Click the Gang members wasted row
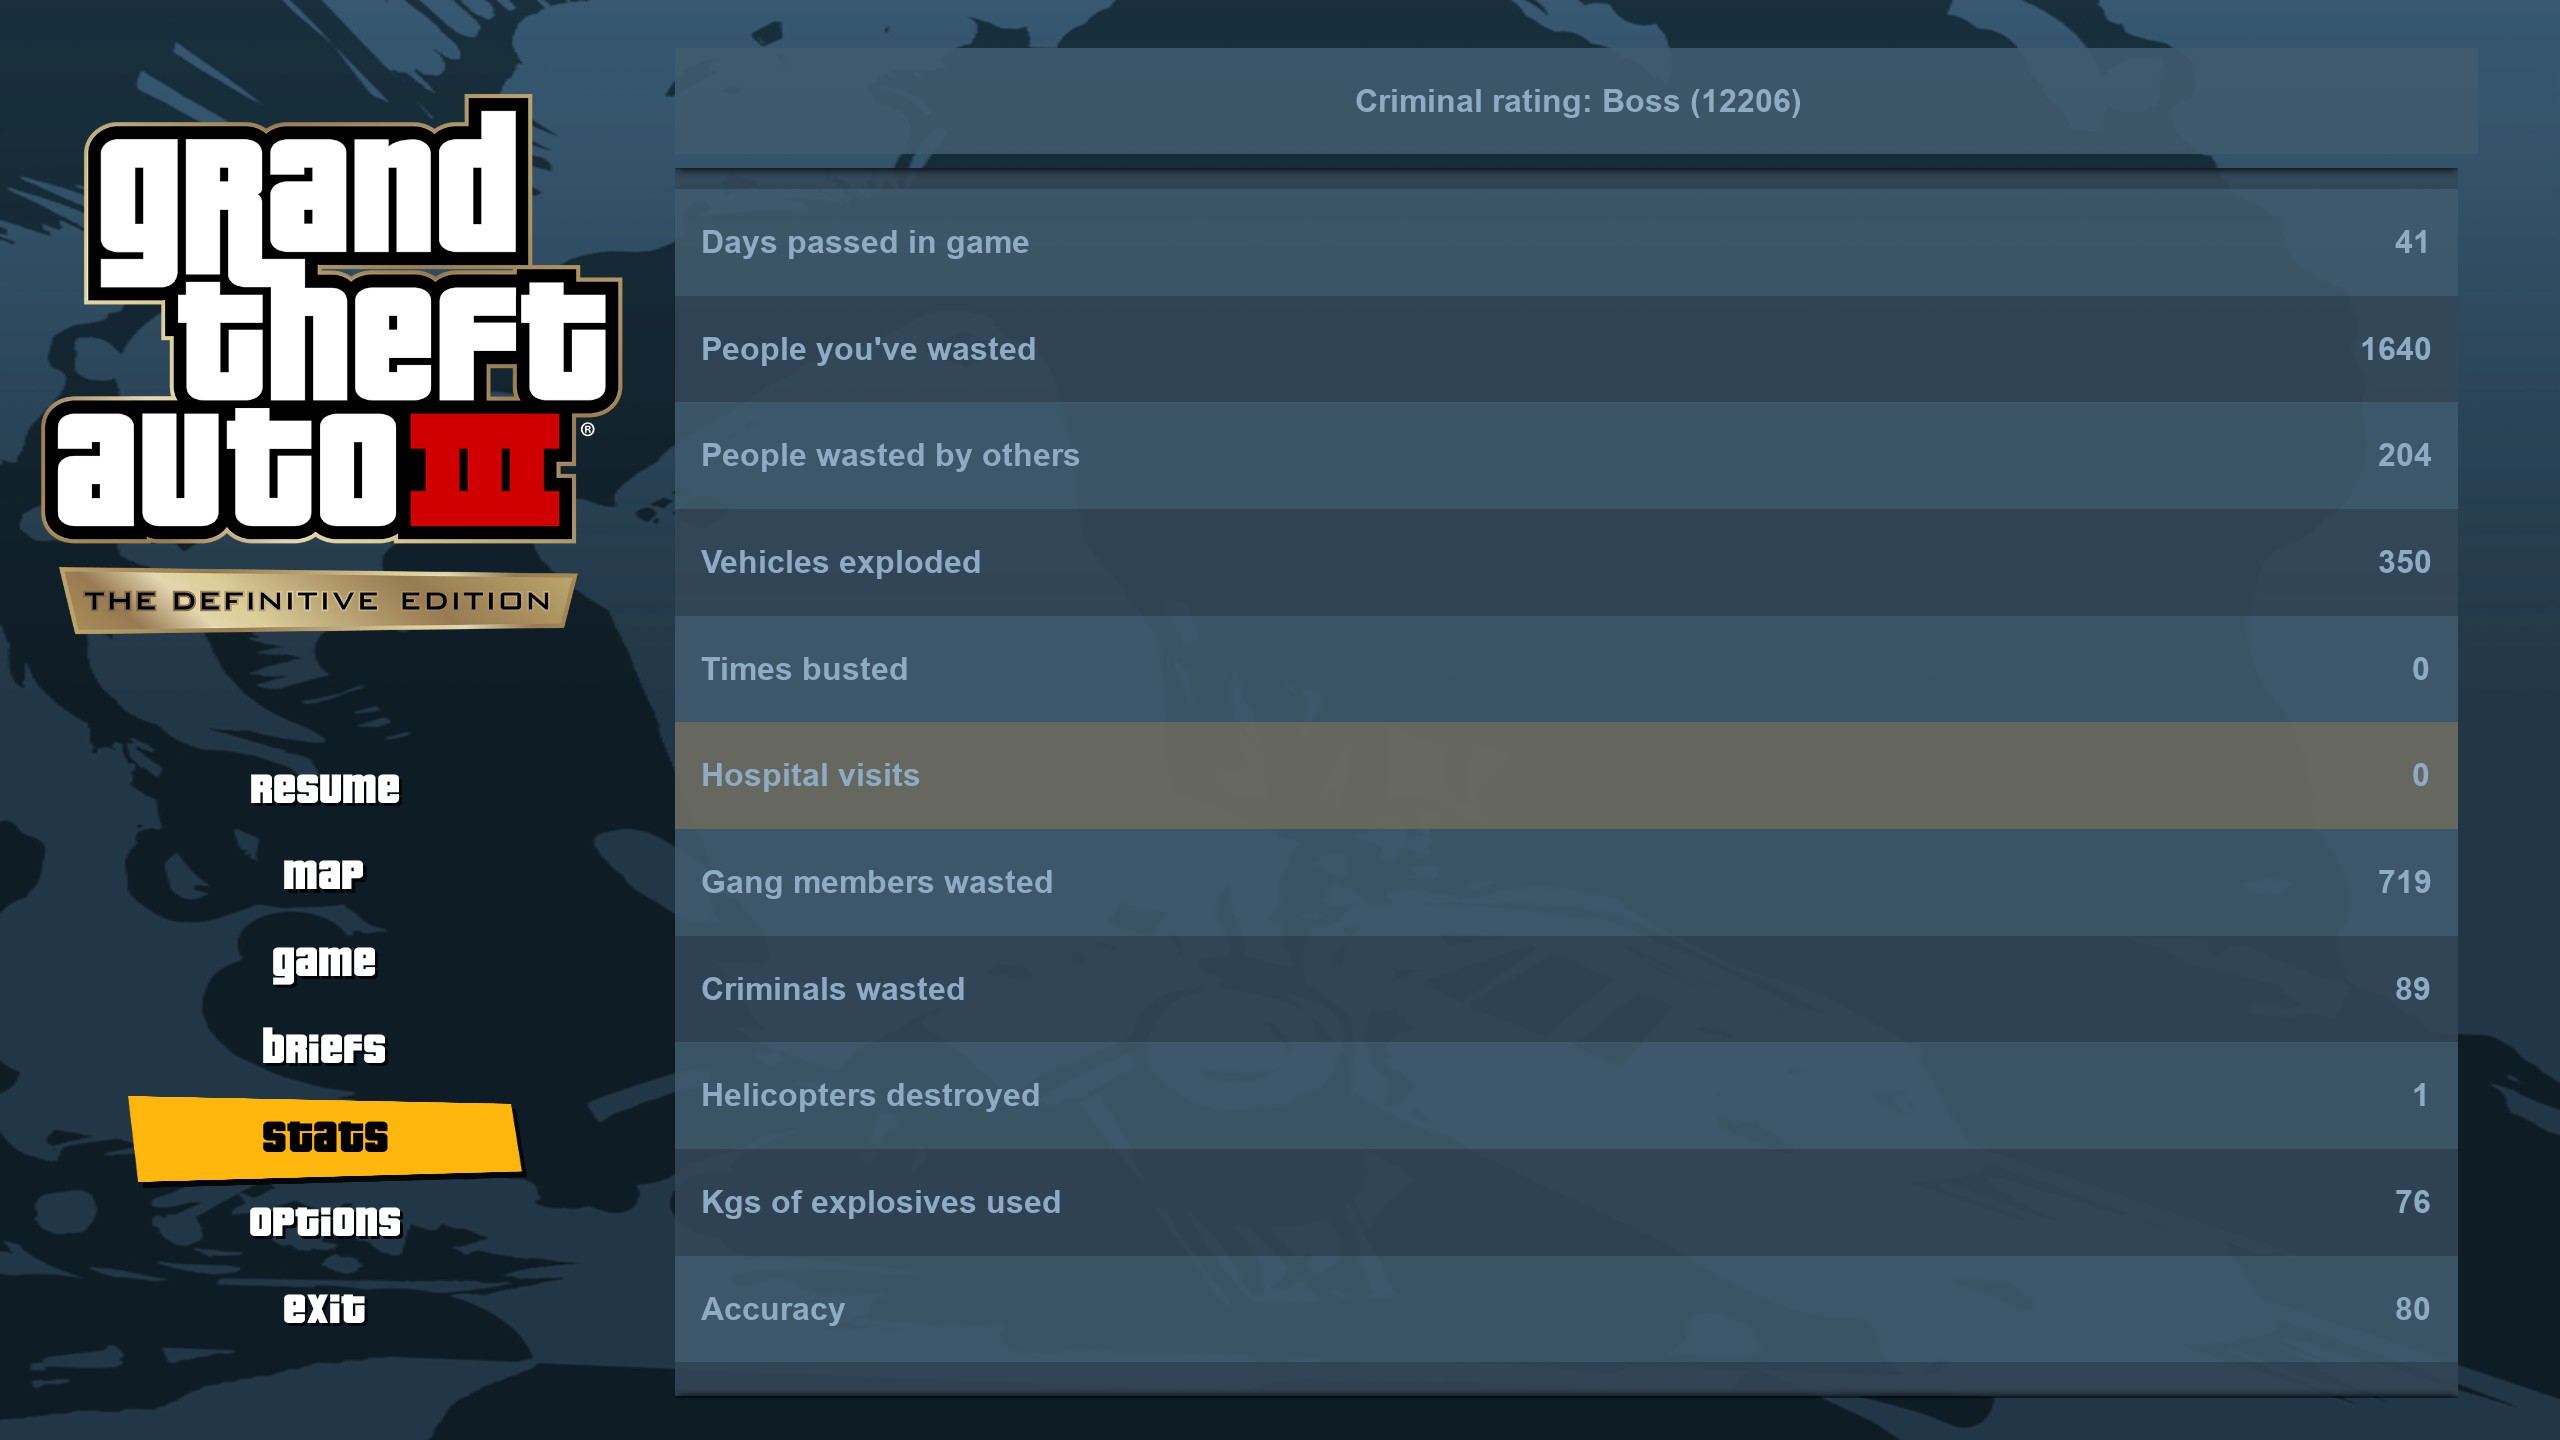This screenshot has width=2560, height=1440. click(1566, 882)
